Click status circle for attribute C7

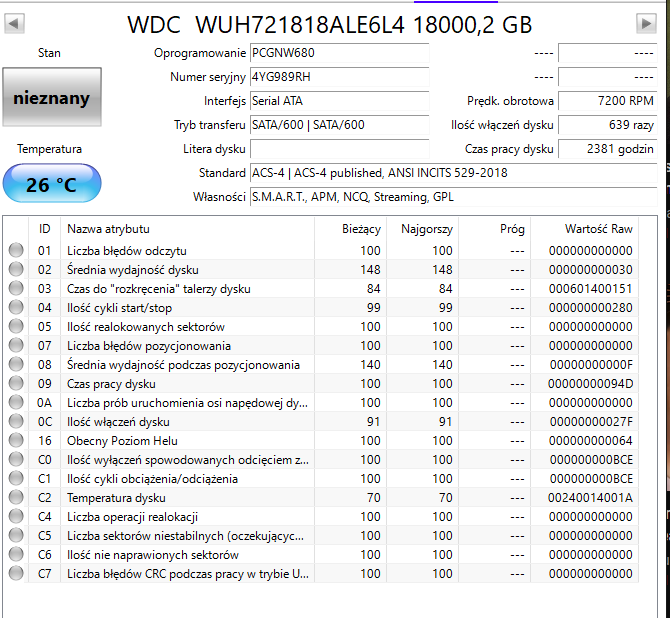point(16,573)
